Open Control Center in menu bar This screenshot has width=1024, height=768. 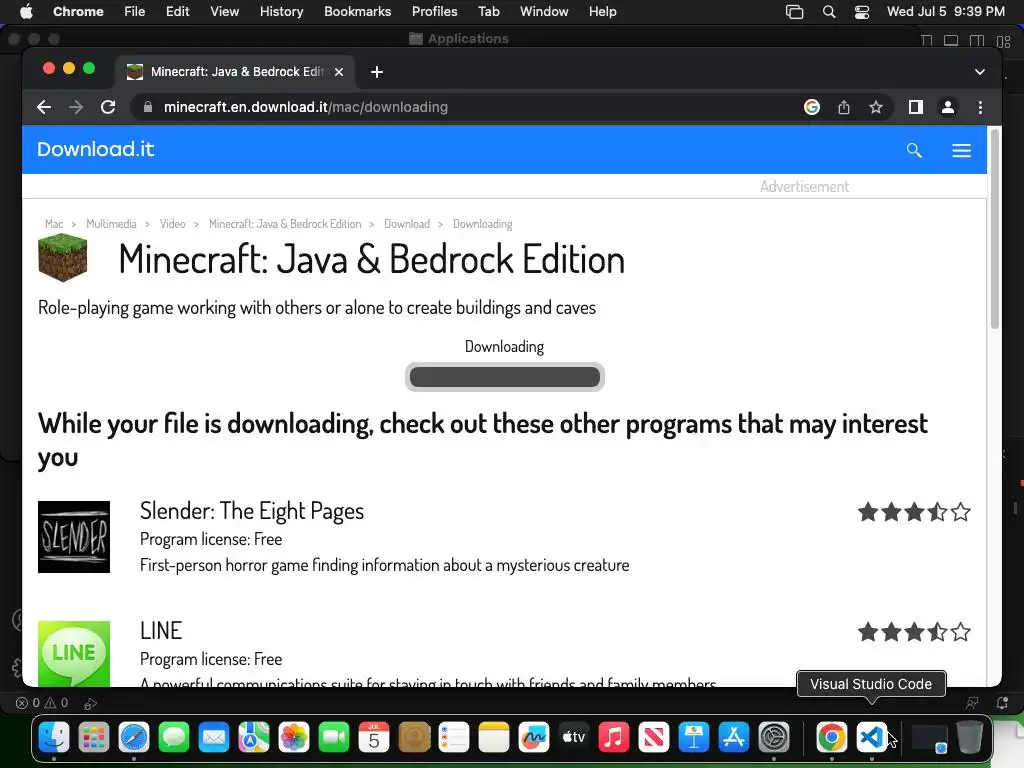[x=862, y=12]
